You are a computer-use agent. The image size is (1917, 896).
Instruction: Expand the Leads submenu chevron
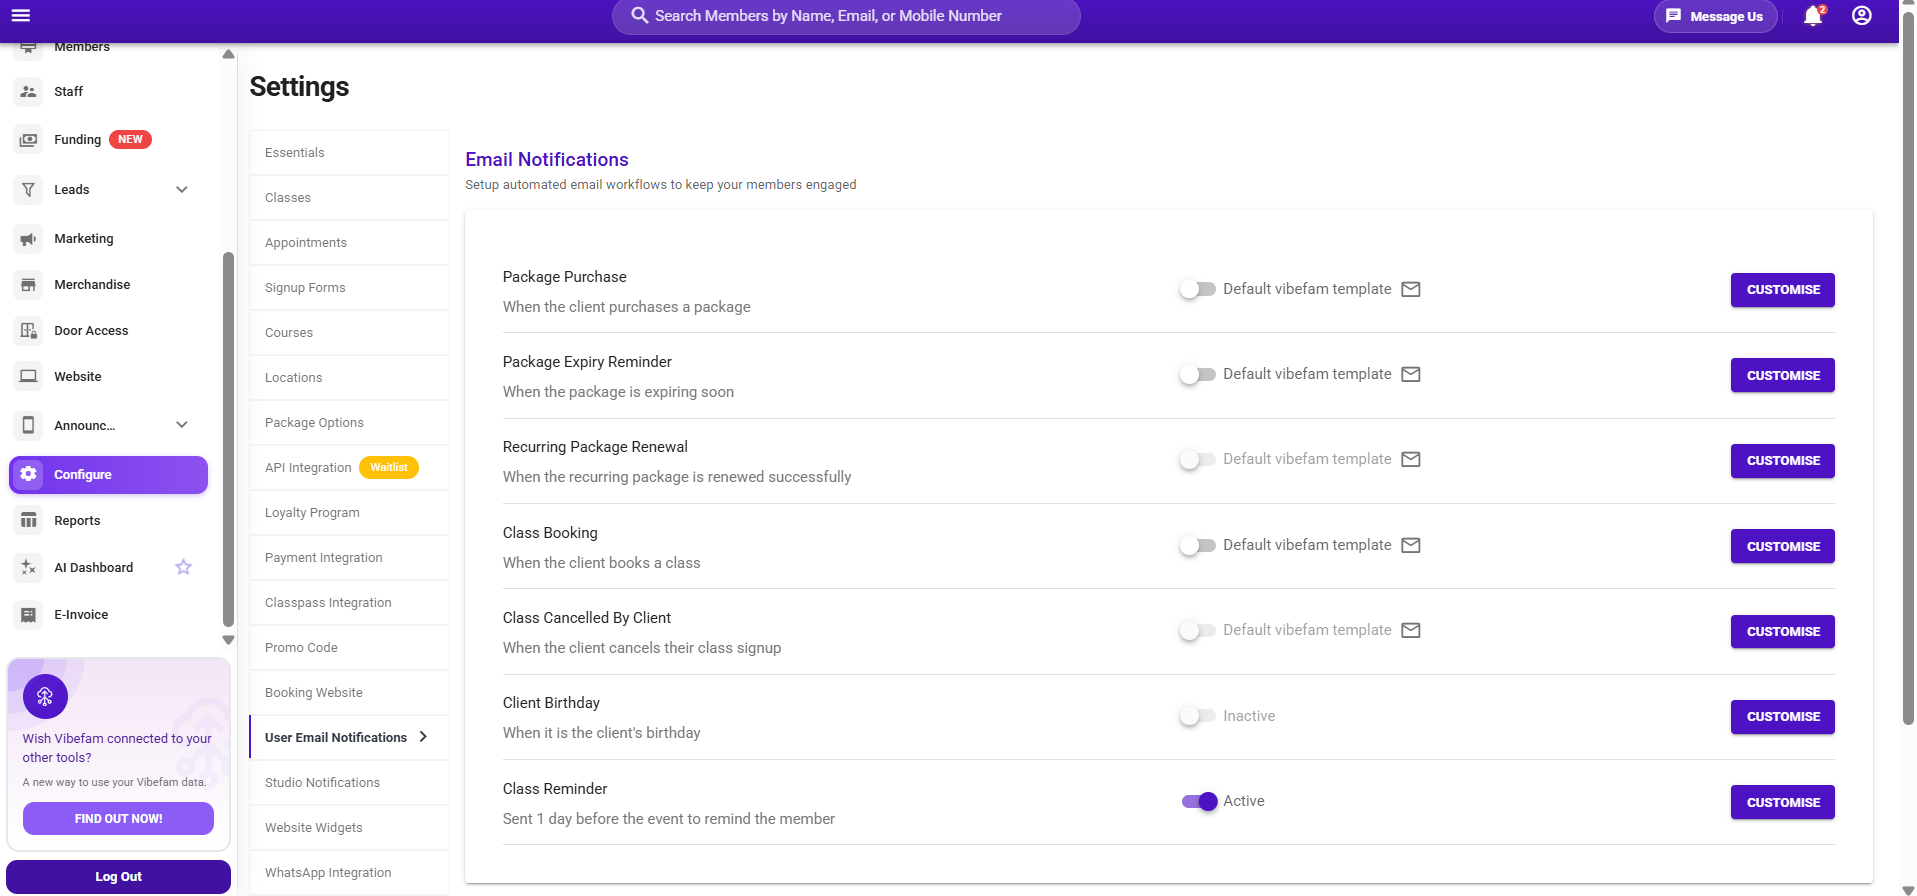[x=182, y=189]
